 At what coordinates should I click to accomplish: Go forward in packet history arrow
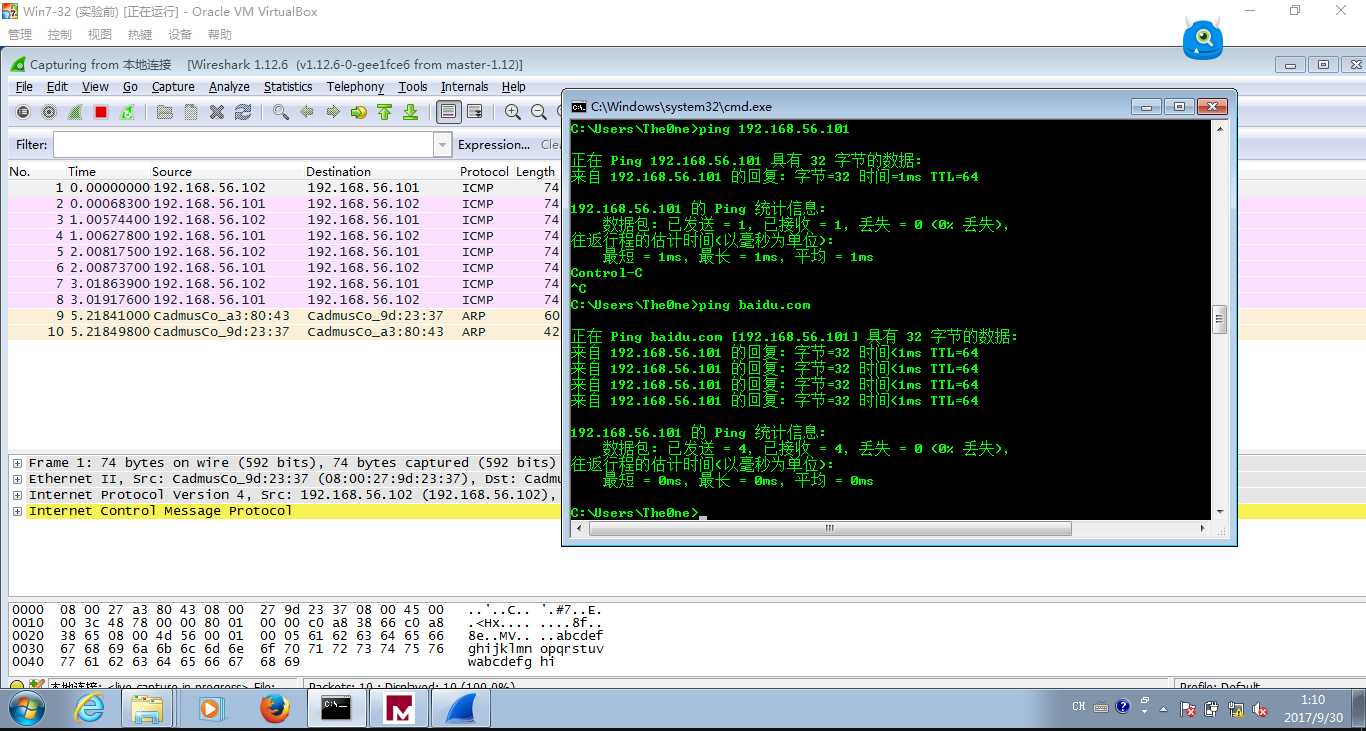pos(333,113)
